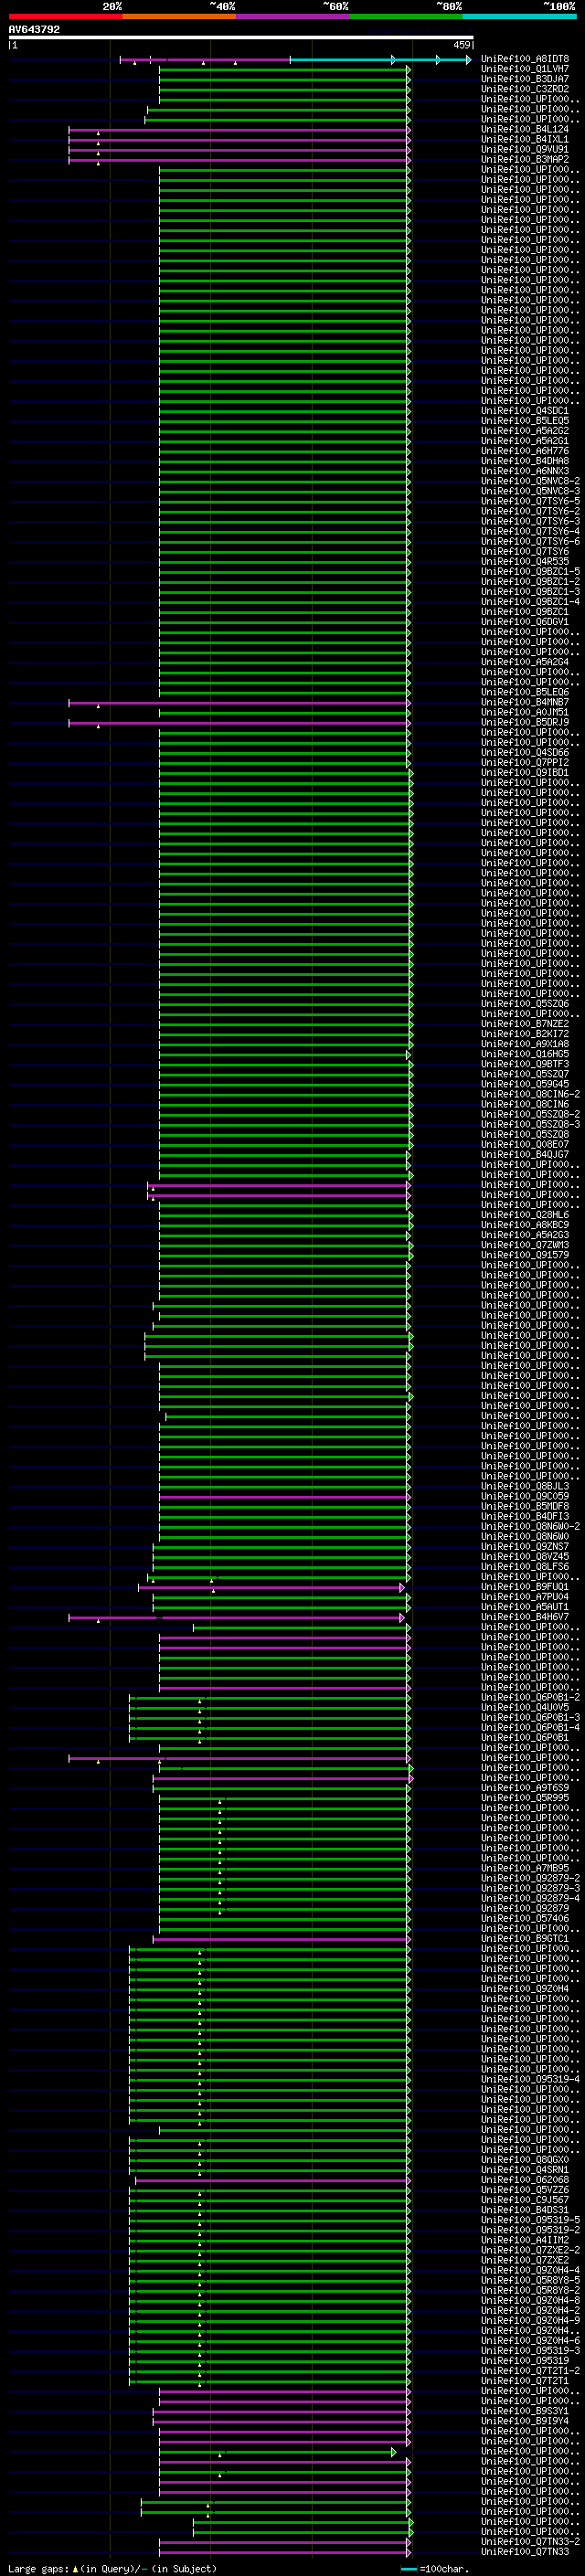
Task: Select hit UniRef100_Q5SZQ6
Action: coord(525,1004)
